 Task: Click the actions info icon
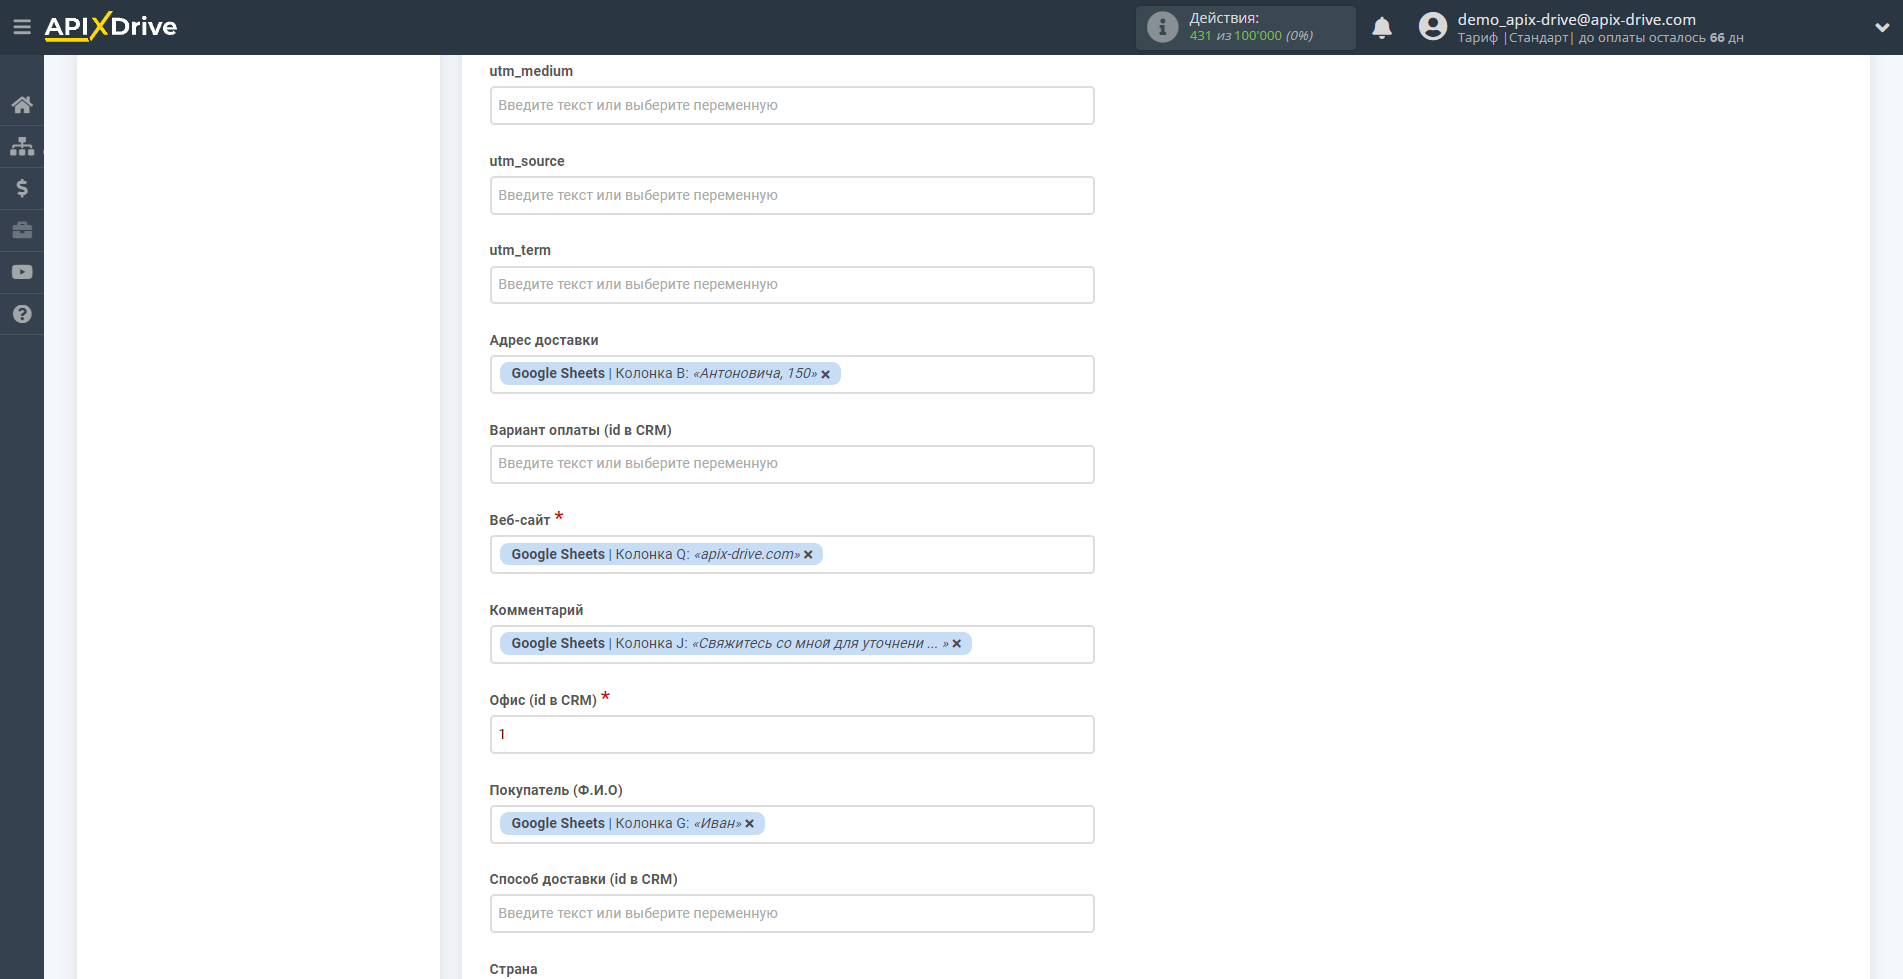[x=1162, y=27]
